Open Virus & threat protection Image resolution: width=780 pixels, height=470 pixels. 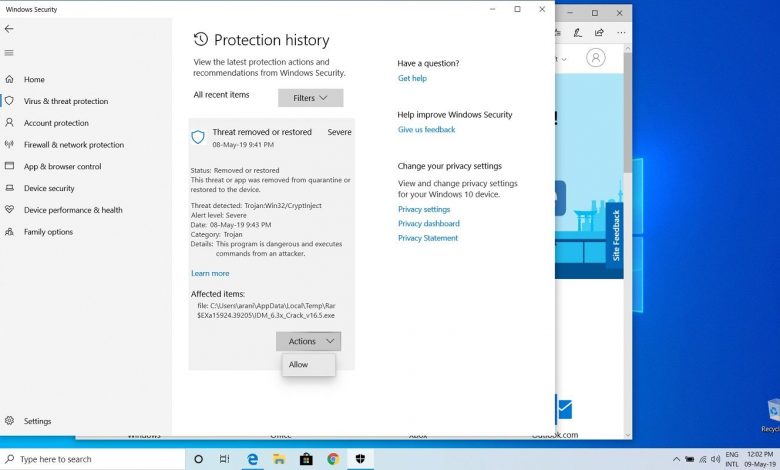[66, 101]
